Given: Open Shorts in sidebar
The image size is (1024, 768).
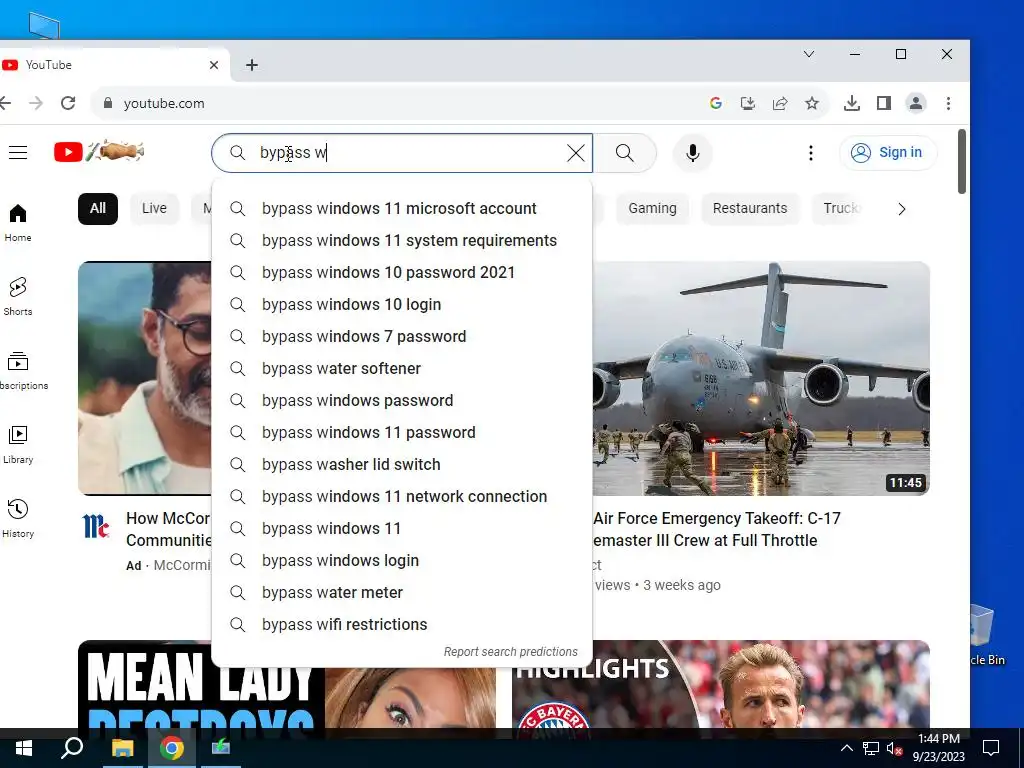Looking at the screenshot, I should pos(18,297).
